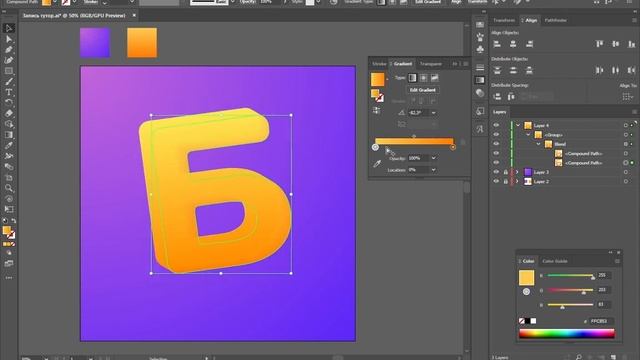Choose Linear gradient type button
The height and width of the screenshot is (360, 640).
(x=412, y=78)
